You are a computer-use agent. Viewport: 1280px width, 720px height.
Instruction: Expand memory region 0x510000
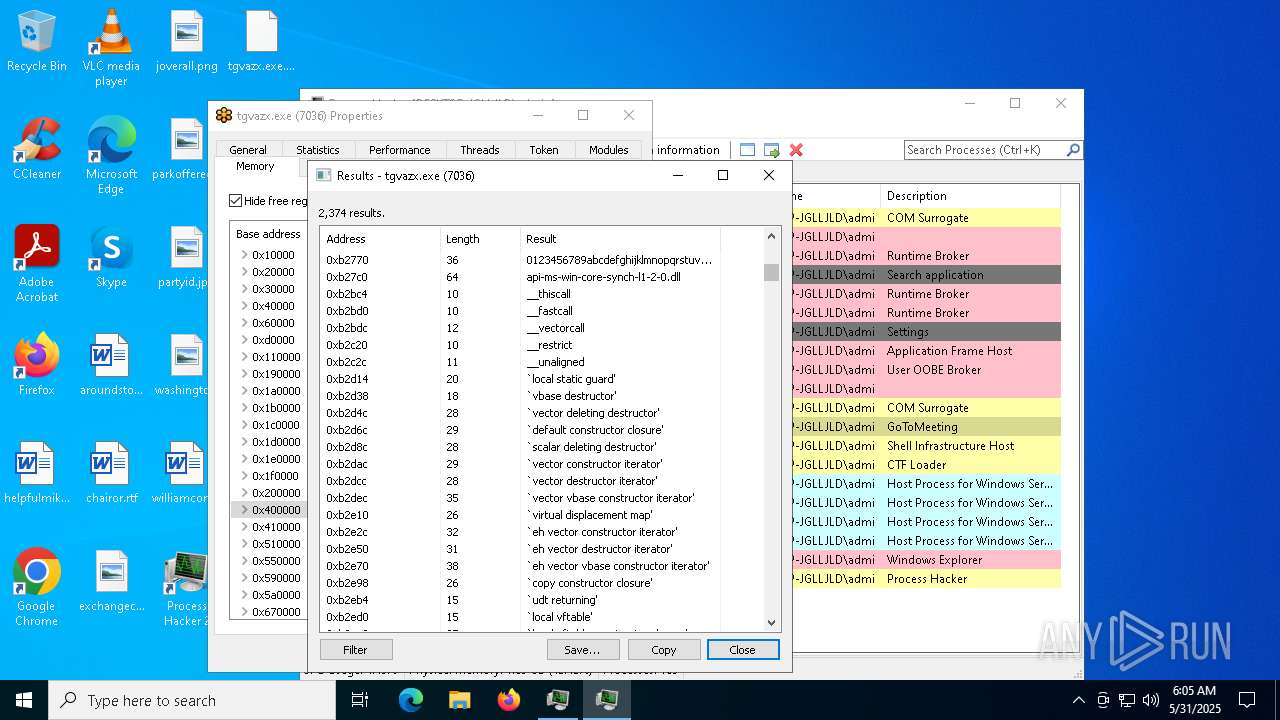[244, 544]
